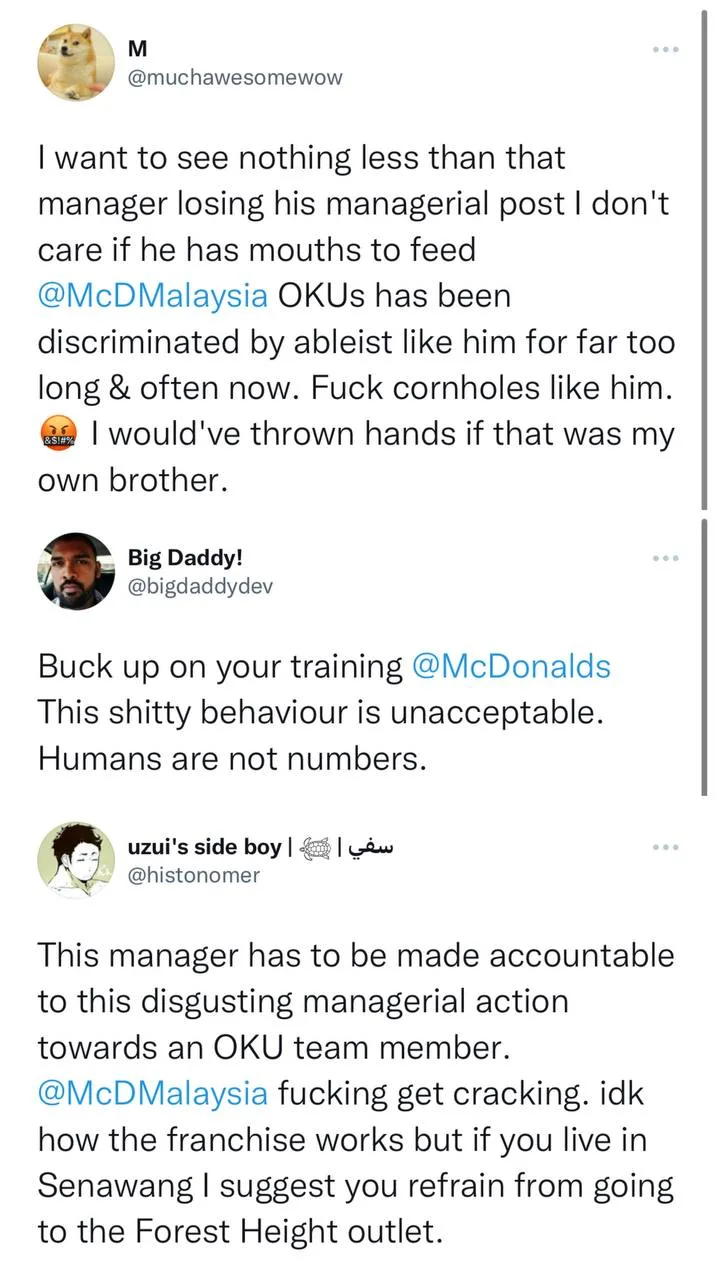Go to the @histonomer handle
This screenshot has height=1280, width=720.
(194, 875)
